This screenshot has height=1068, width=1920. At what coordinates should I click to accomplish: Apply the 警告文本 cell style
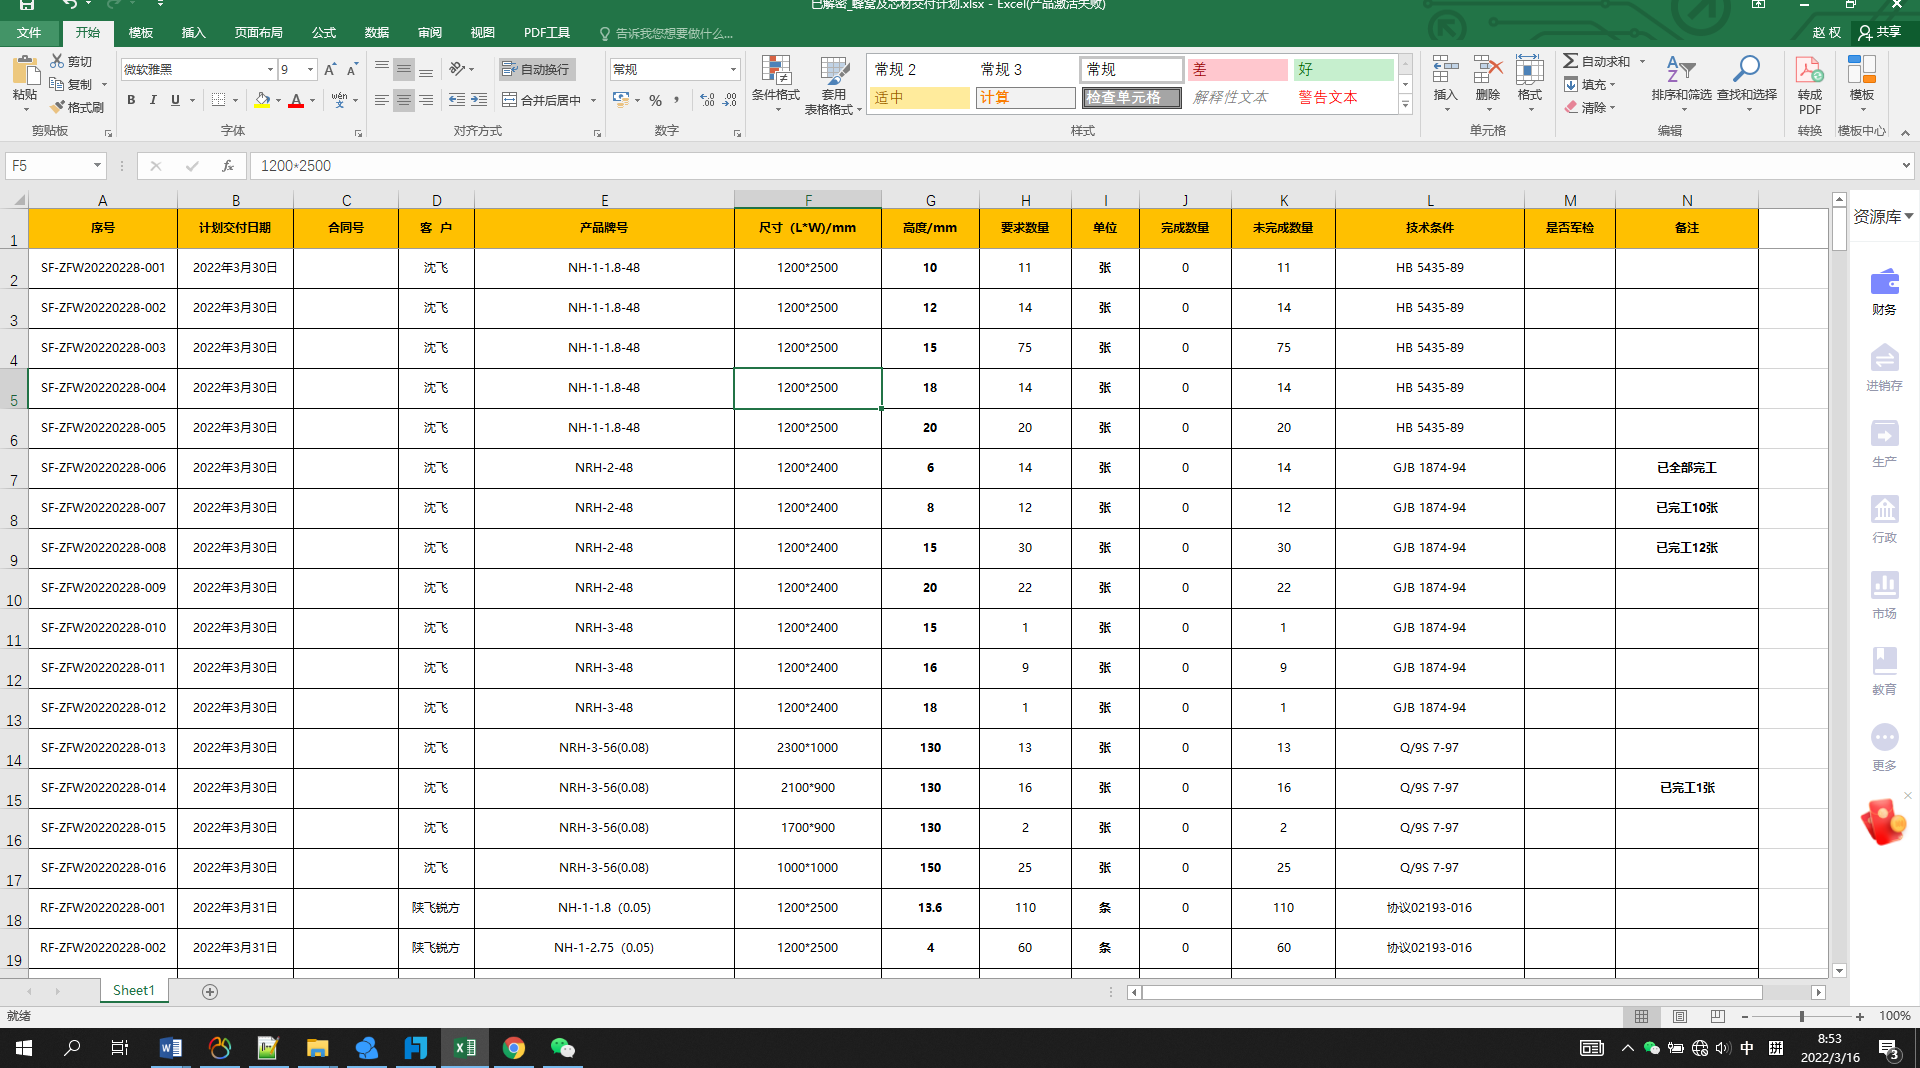pos(1343,98)
